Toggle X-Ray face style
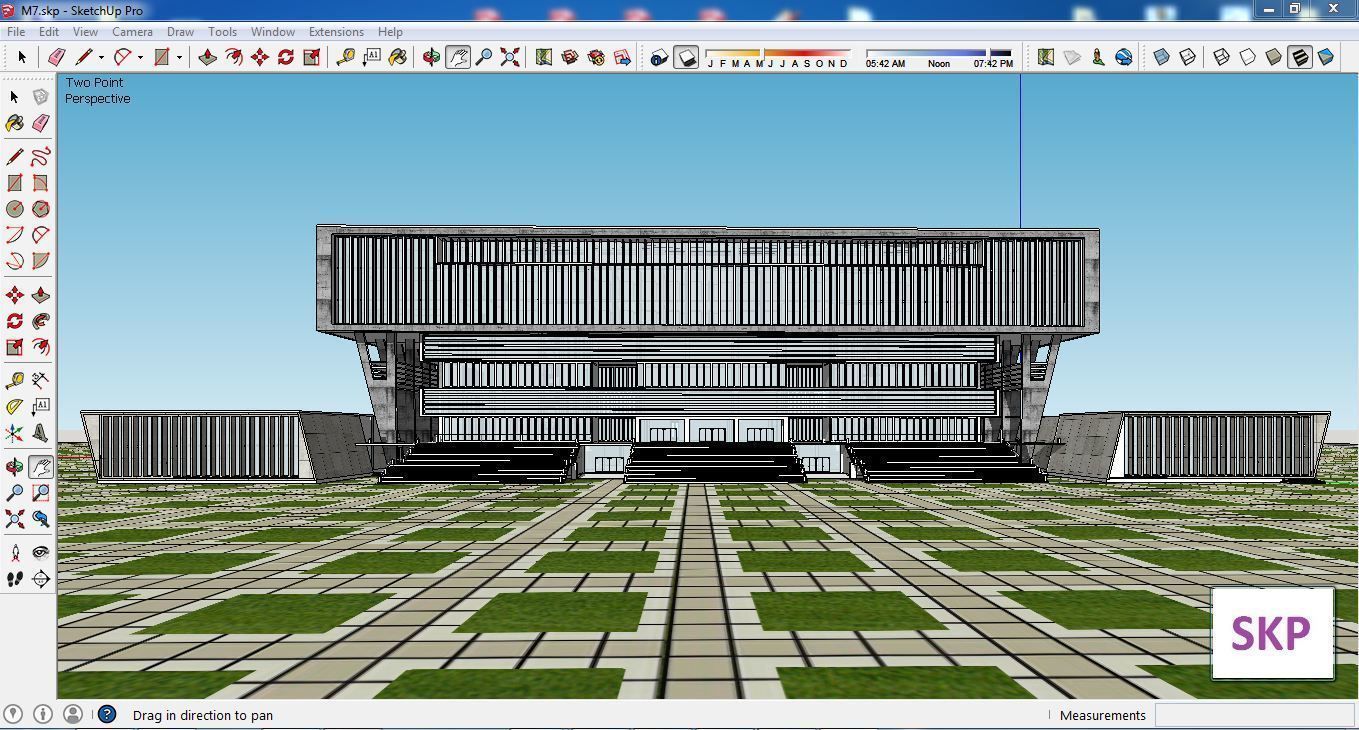The image size is (1359, 730). click(1162, 57)
